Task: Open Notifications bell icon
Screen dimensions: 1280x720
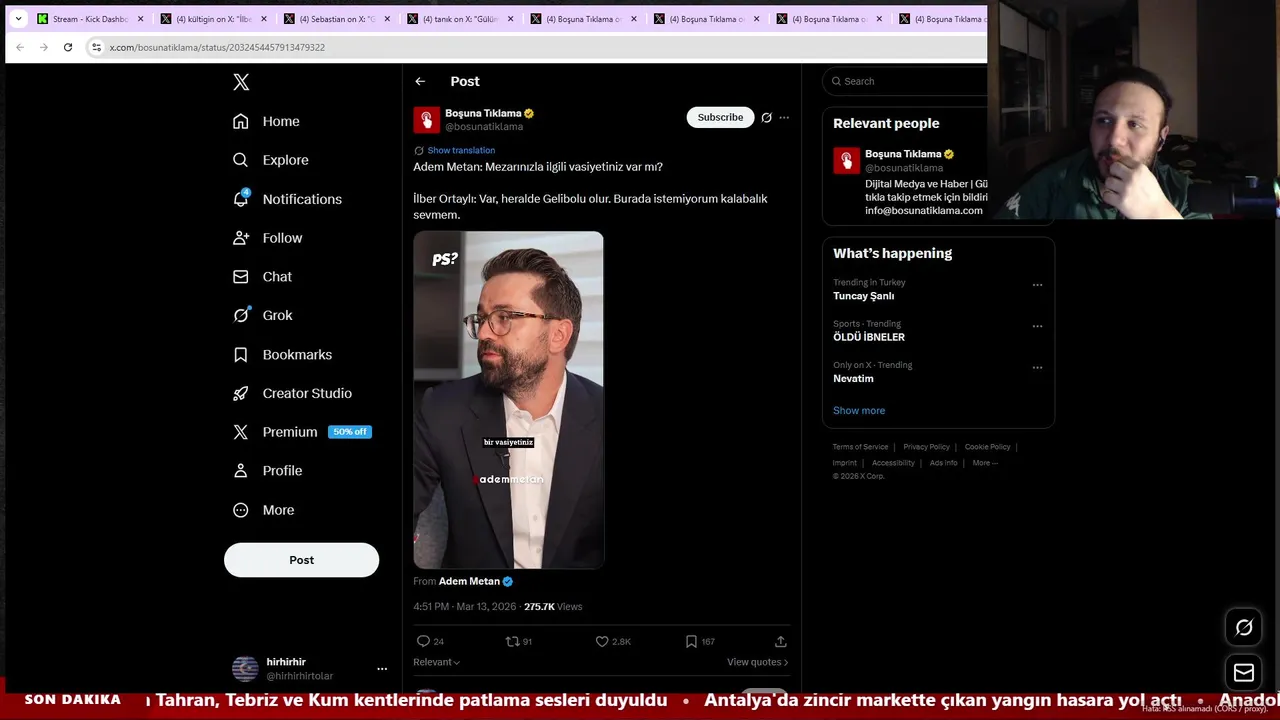Action: coord(241,199)
